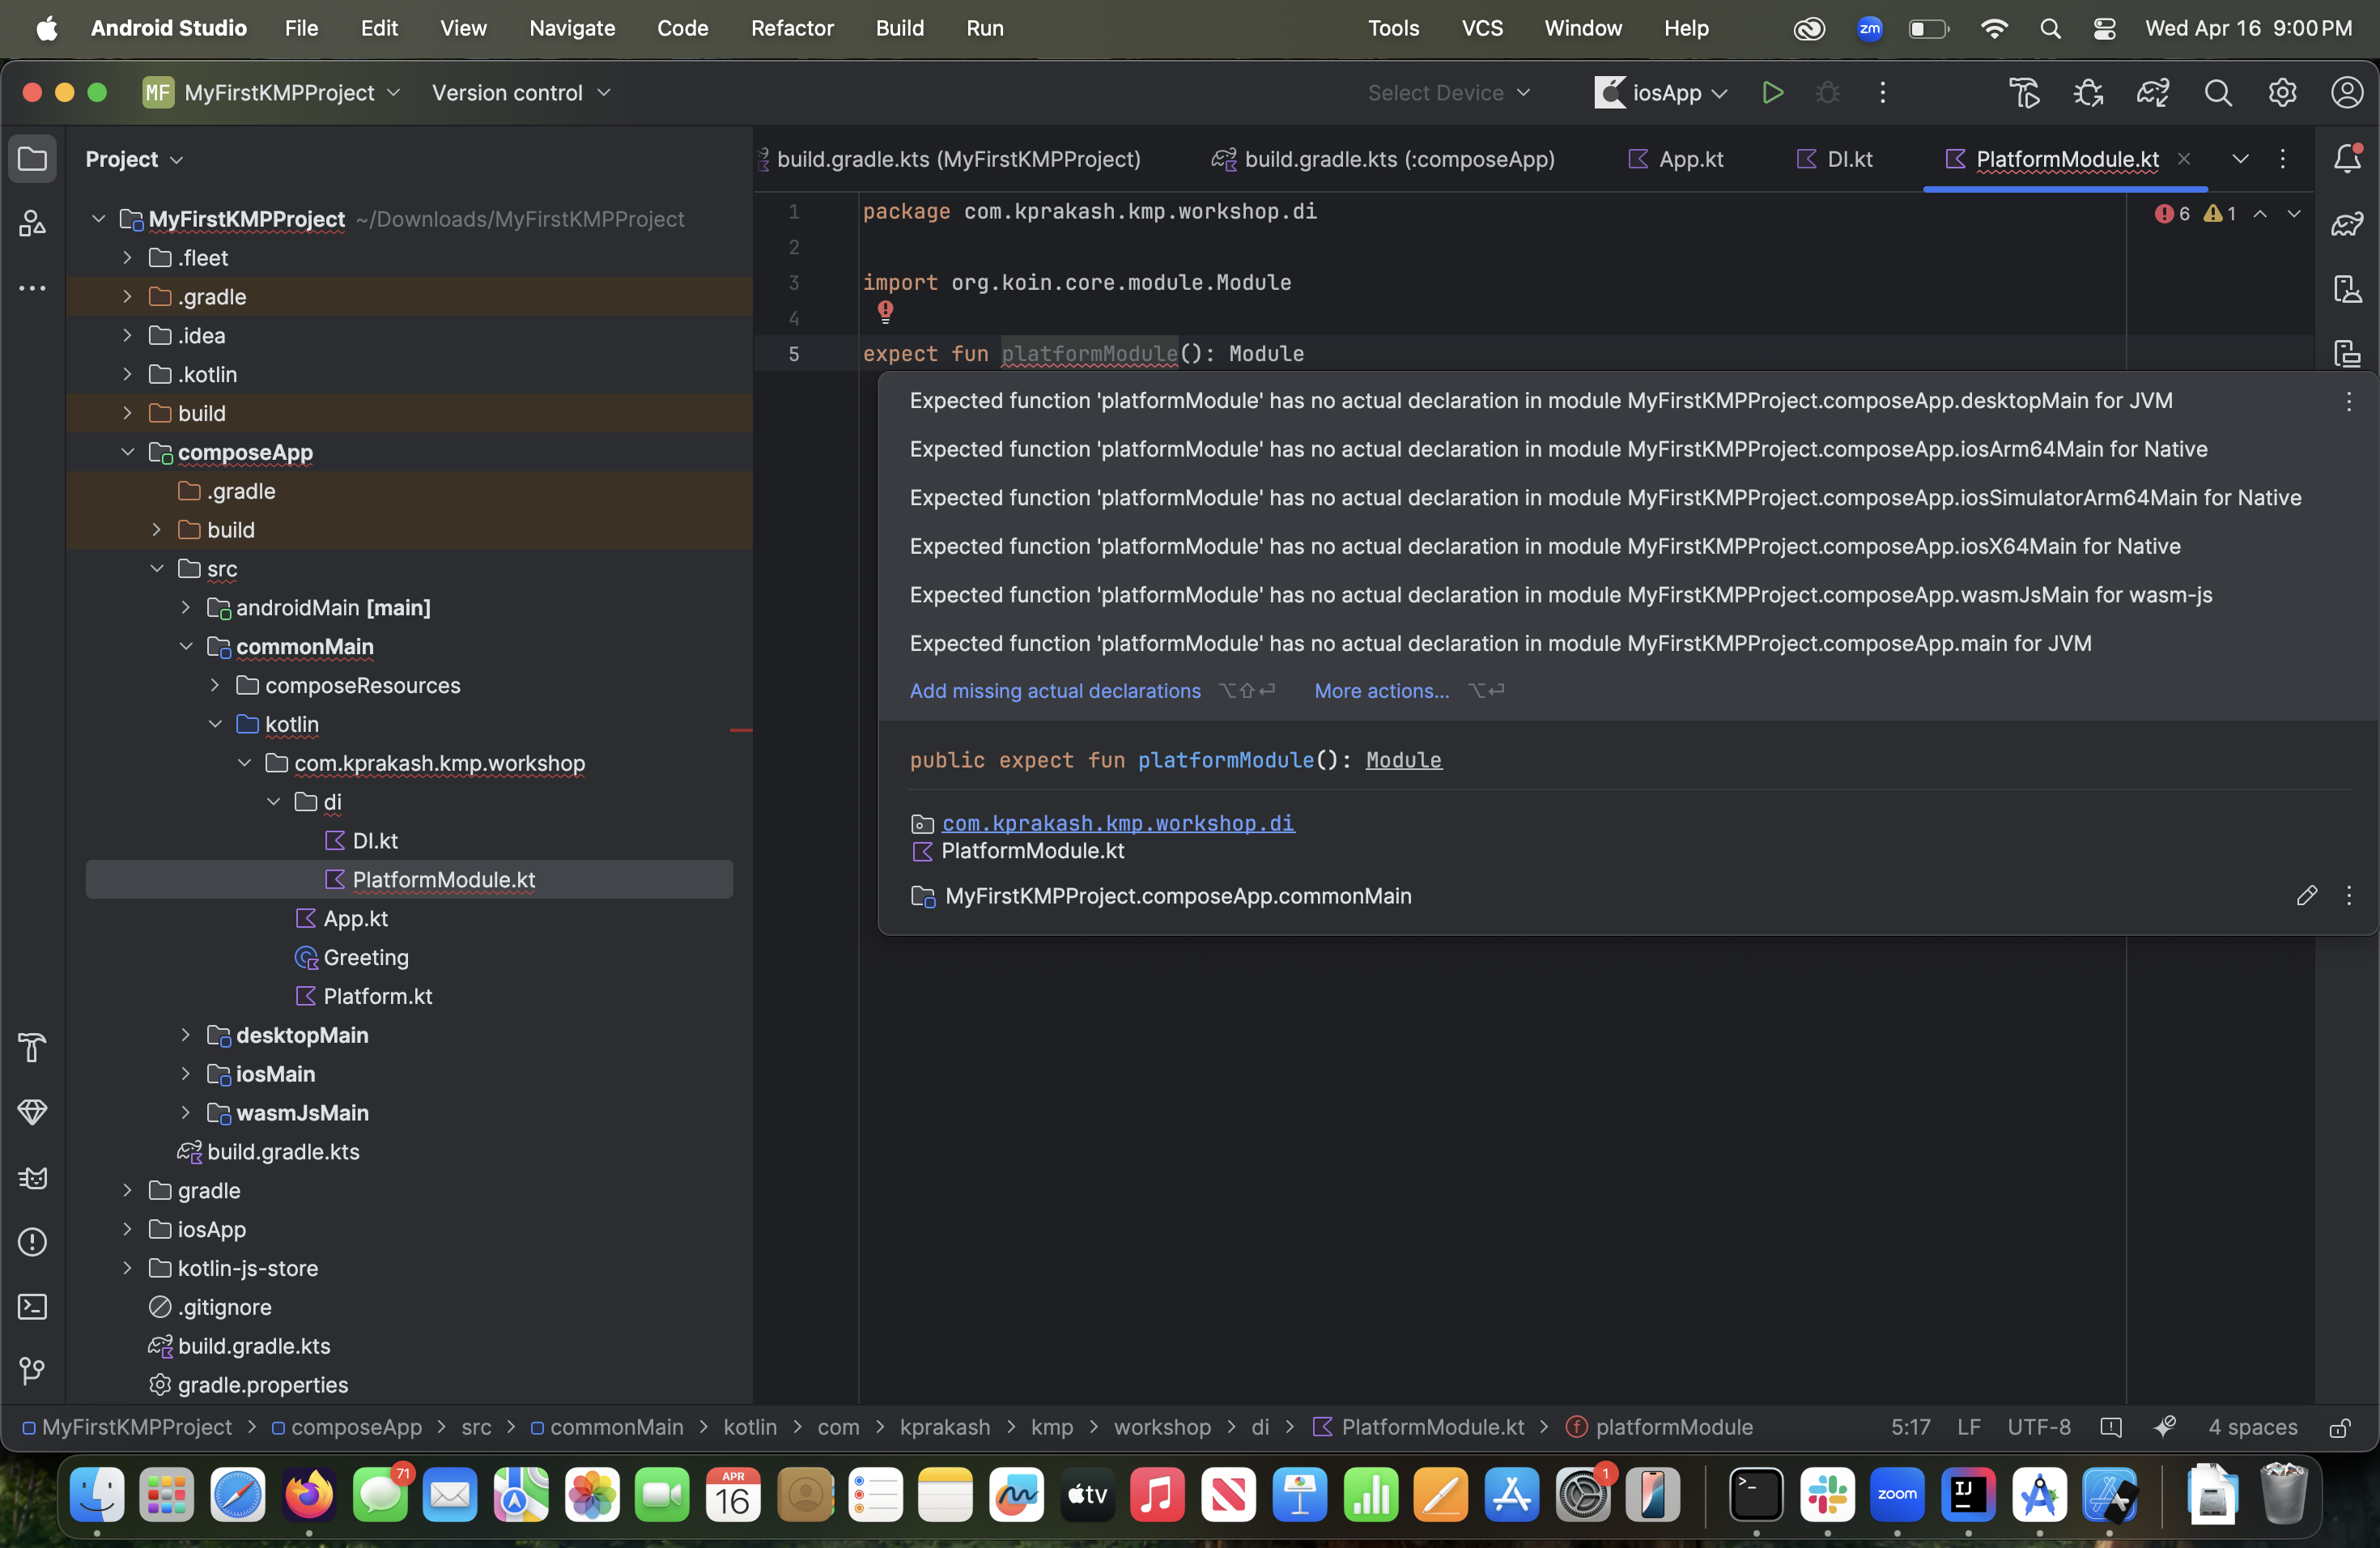2380x1548 pixels.
Task: Select gradle.properties in project tree
Action: (x=262, y=1385)
